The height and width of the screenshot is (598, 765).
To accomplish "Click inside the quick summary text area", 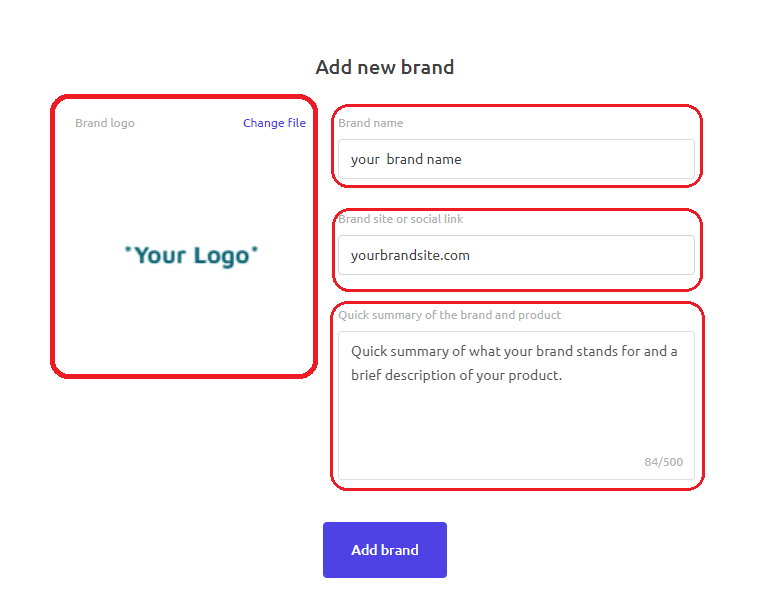I will [516, 405].
